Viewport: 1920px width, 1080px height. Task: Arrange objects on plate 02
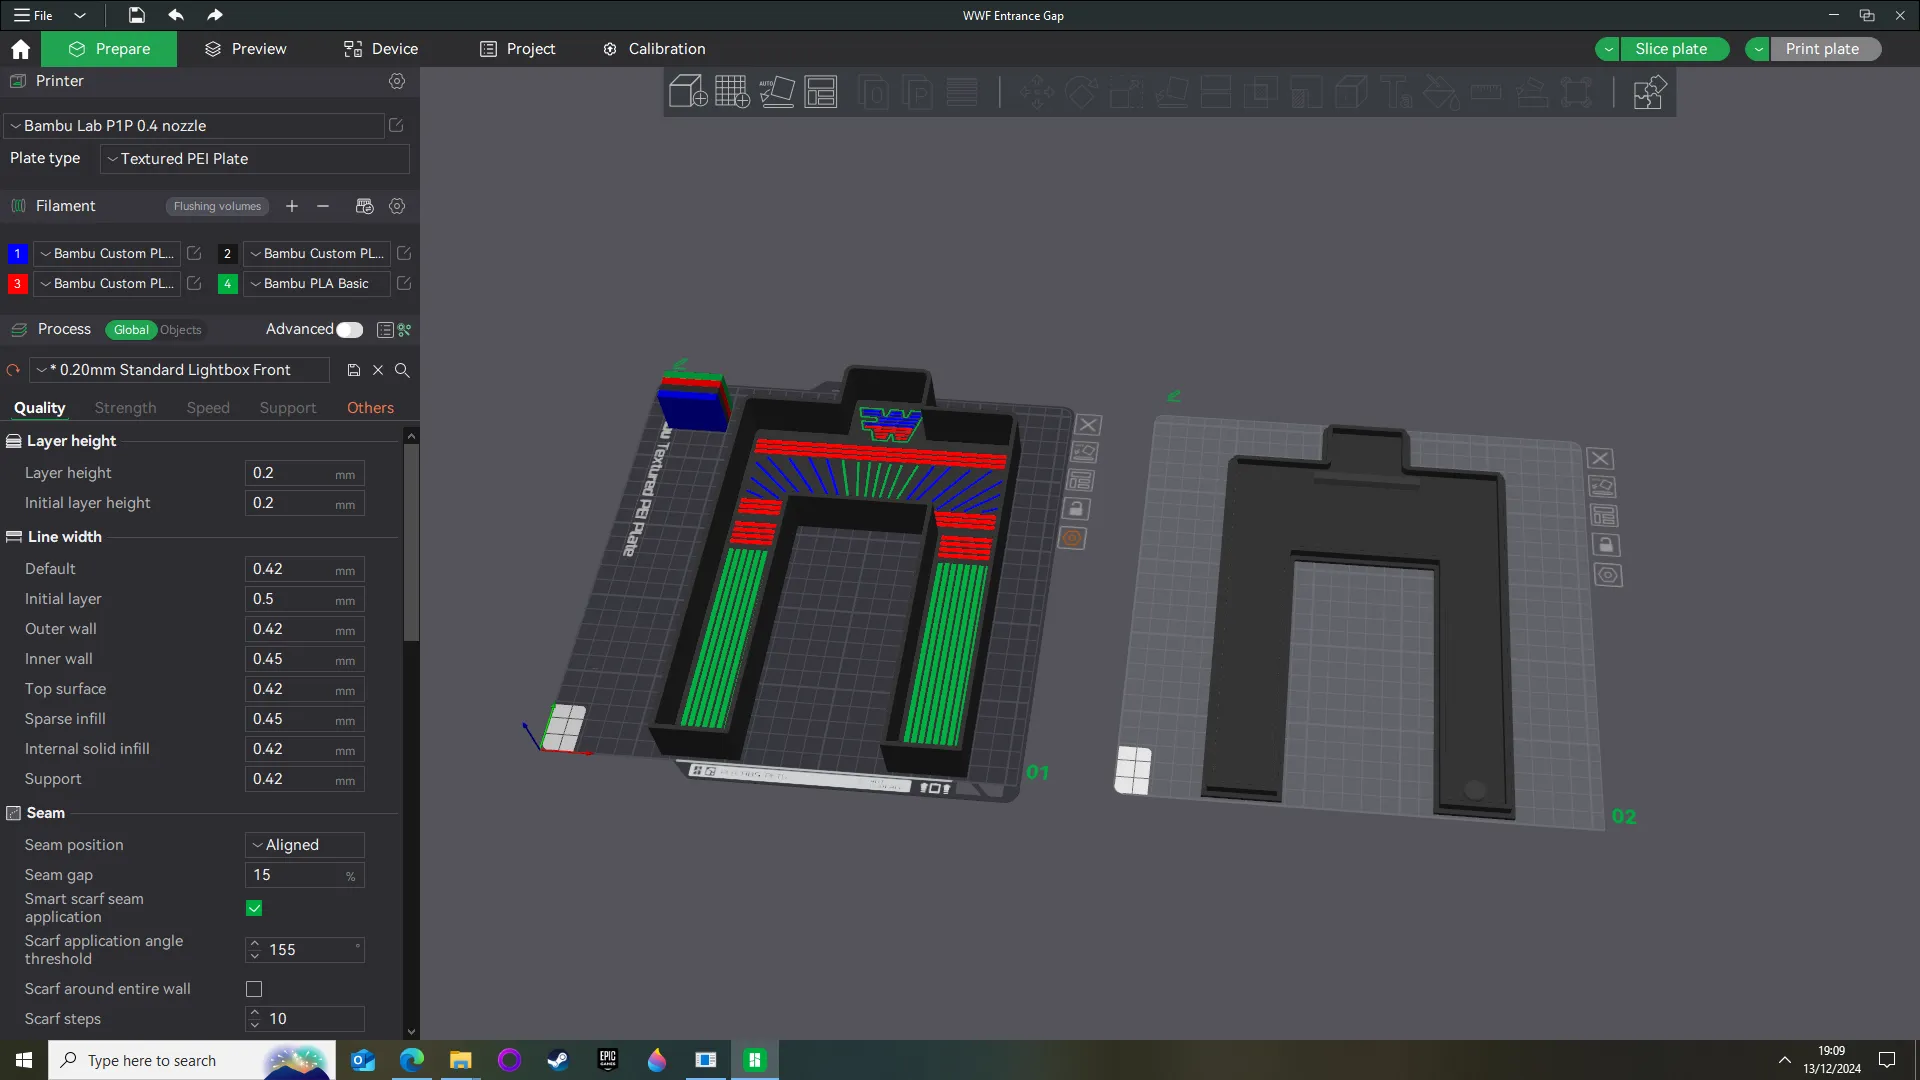[x=1604, y=516]
